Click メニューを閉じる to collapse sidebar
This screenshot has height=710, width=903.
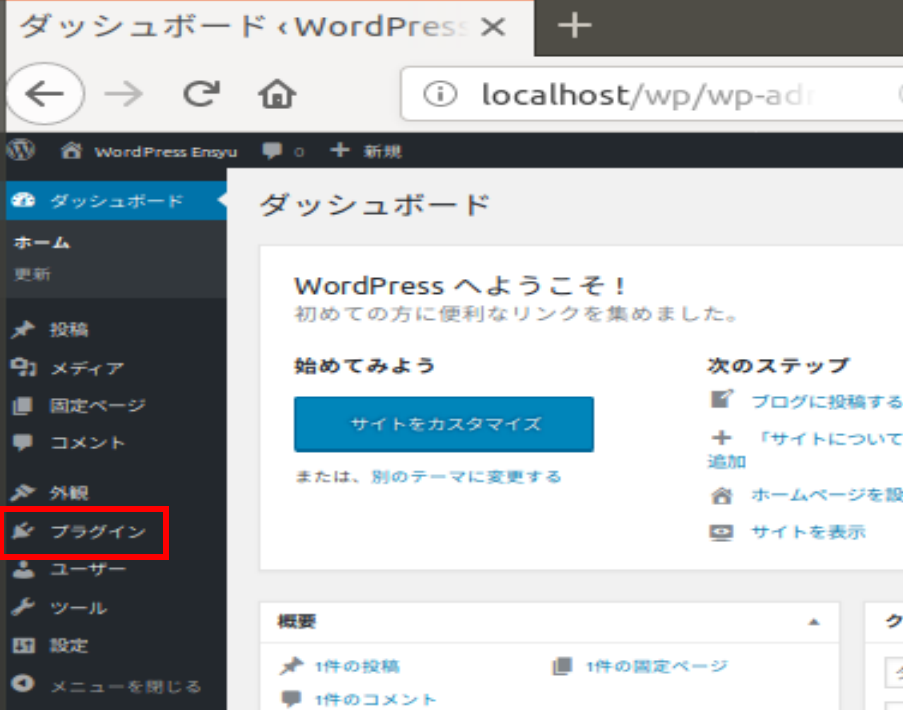coord(126,686)
